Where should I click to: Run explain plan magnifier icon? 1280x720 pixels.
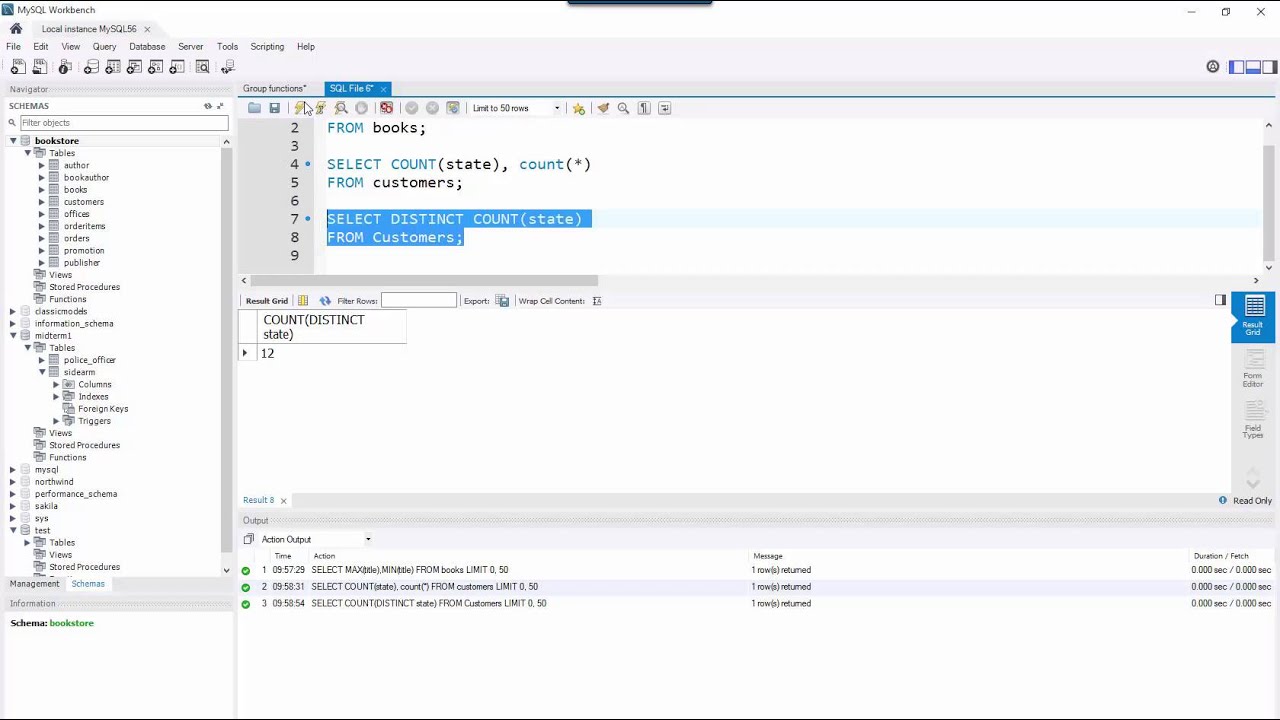pos(341,108)
